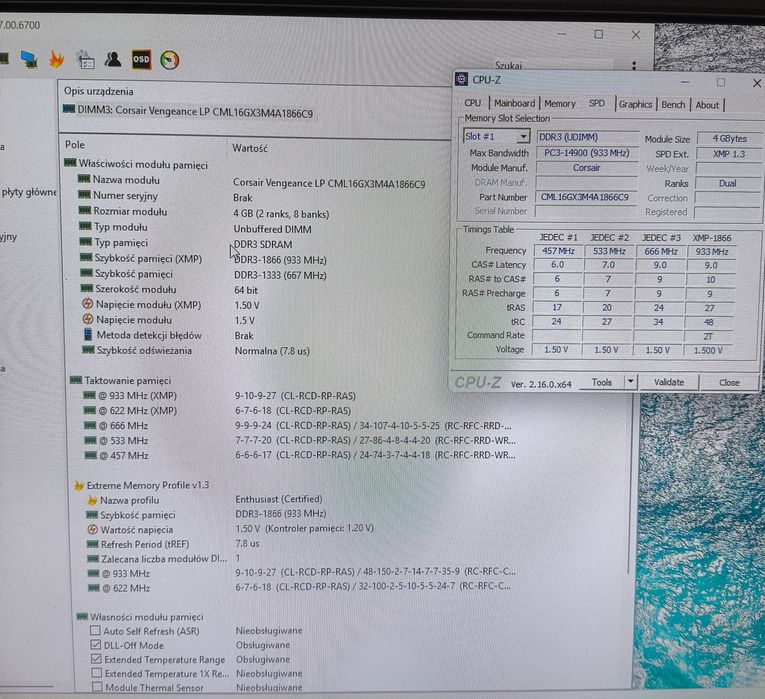Click the Close button in CPU-Z
The image size is (765, 699).
(x=729, y=382)
